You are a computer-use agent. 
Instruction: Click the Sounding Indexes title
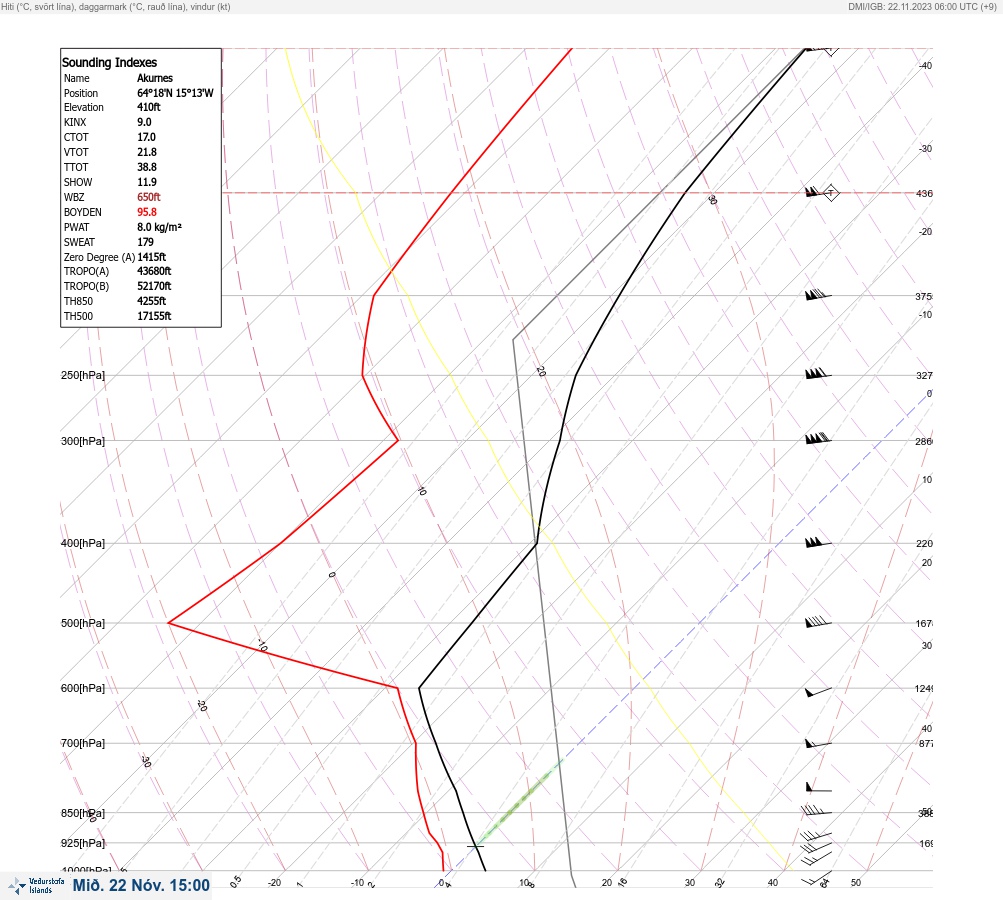(x=109, y=63)
